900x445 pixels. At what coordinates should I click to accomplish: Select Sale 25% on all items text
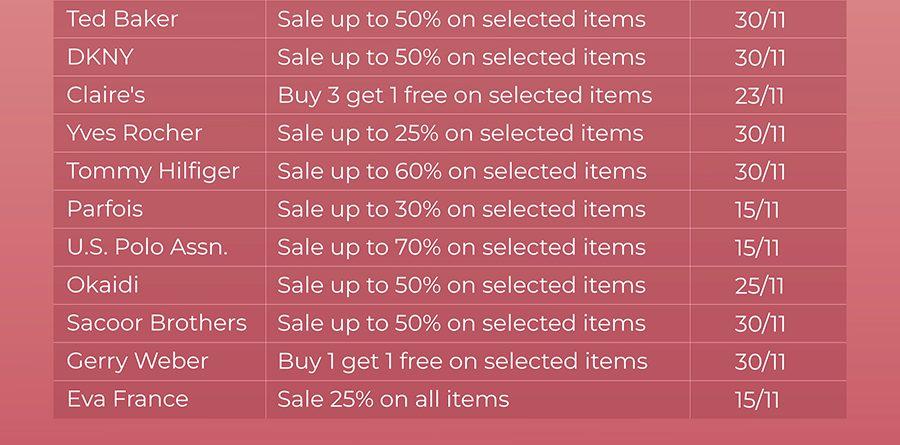[393, 399]
